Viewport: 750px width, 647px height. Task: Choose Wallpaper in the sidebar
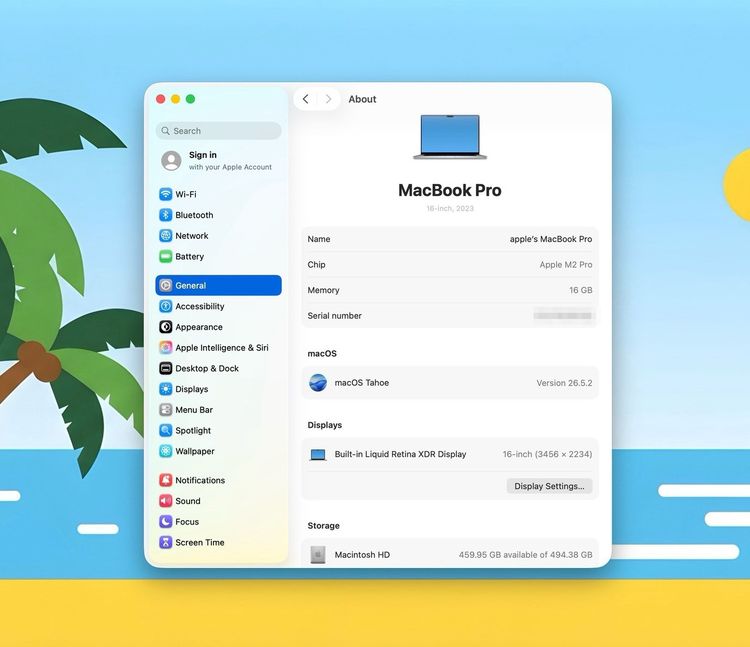pyautogui.click(x=218, y=451)
